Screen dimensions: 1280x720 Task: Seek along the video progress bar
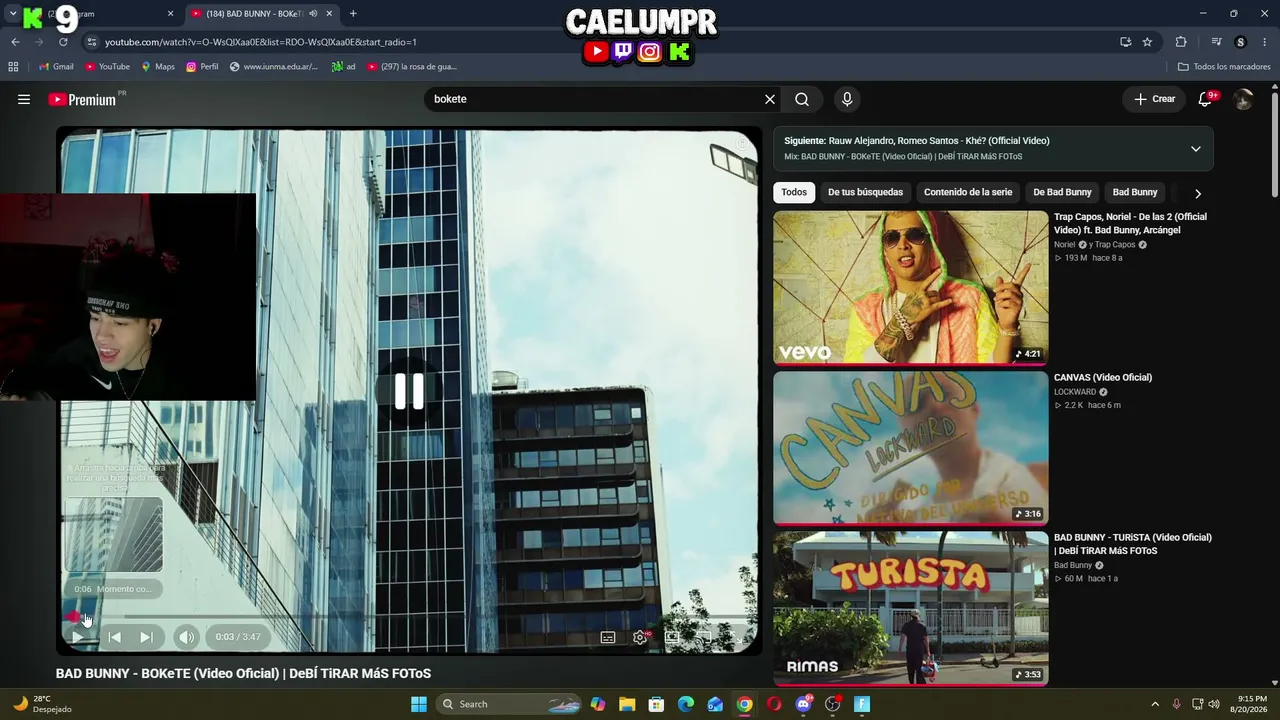click(x=409, y=617)
